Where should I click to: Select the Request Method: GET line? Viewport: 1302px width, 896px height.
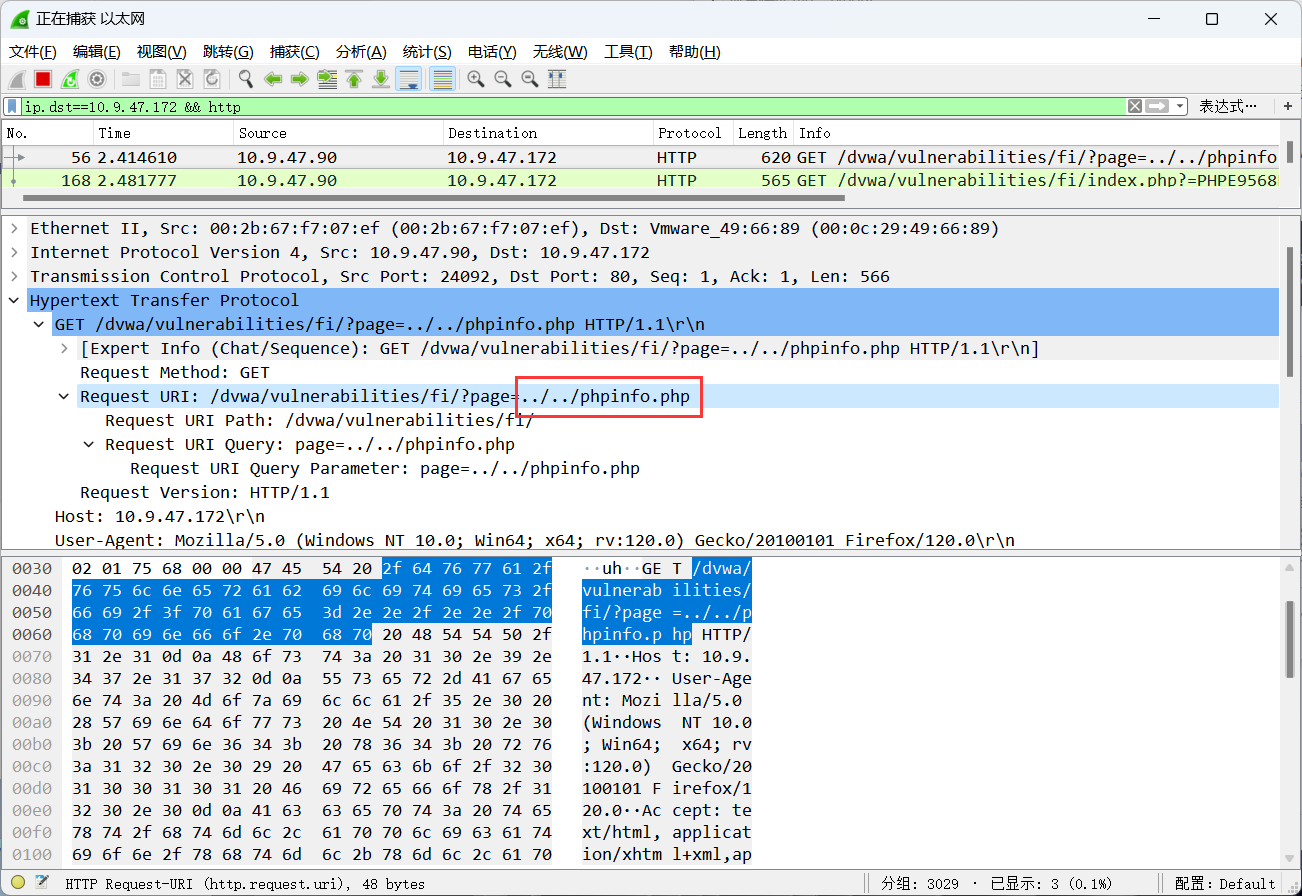point(175,372)
